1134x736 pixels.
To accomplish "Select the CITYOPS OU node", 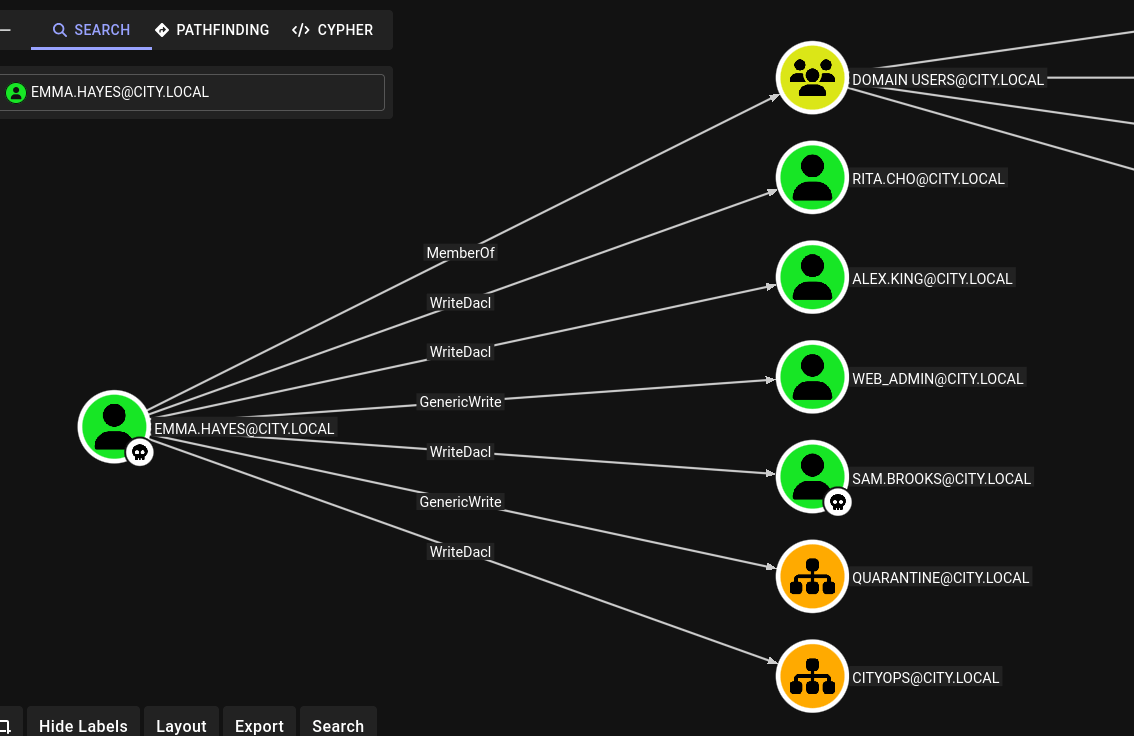I will 812,676.
